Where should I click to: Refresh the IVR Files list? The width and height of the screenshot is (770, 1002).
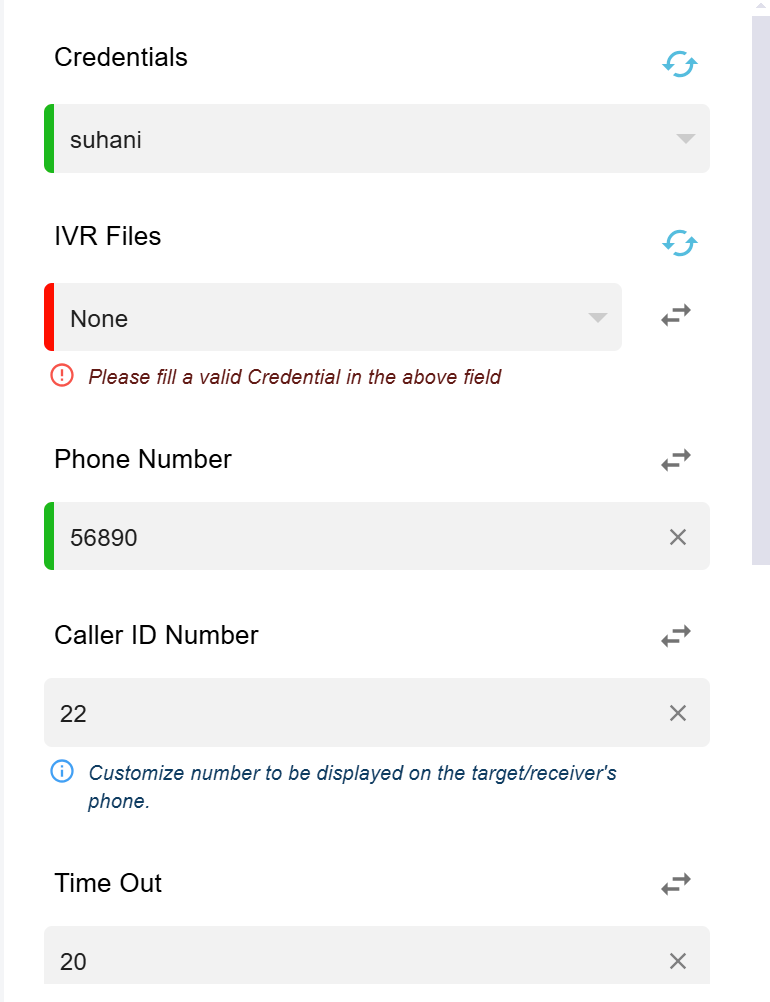coord(679,243)
